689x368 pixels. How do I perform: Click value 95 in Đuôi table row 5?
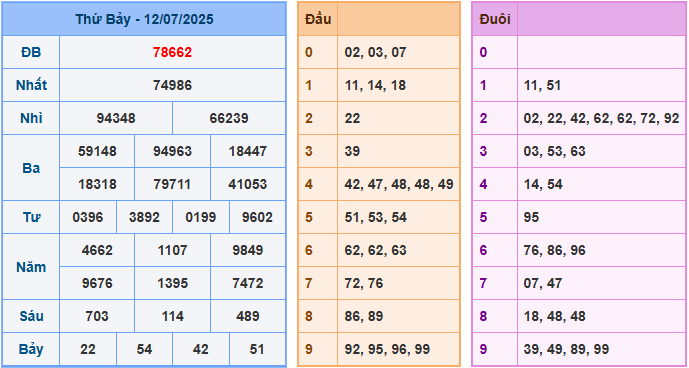point(531,217)
